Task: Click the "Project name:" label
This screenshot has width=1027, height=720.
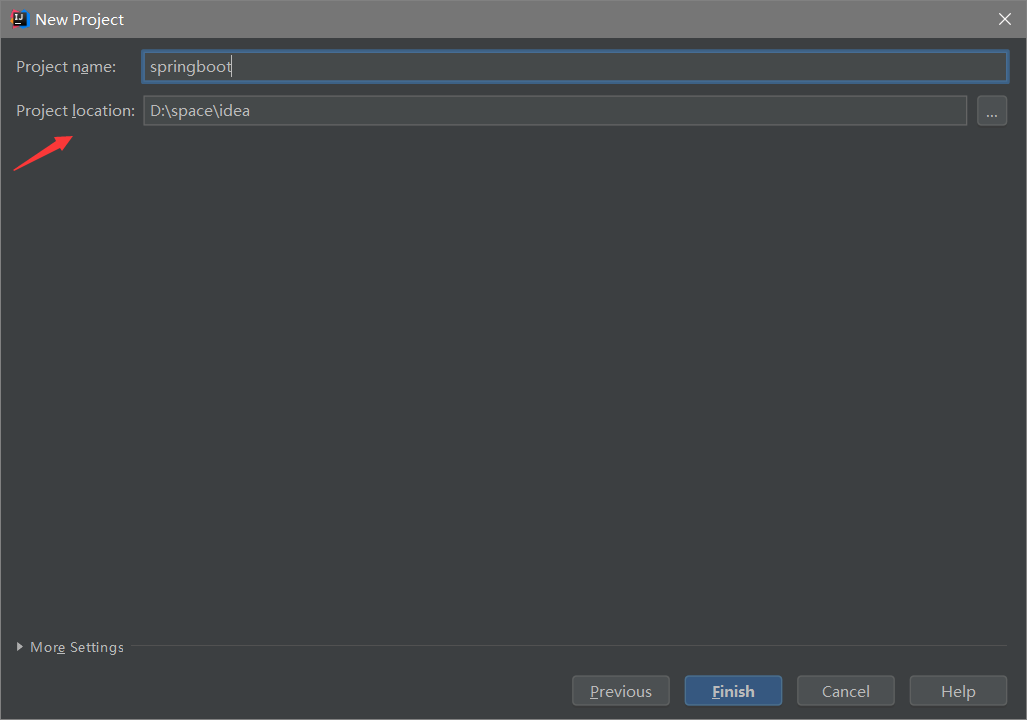Action: pyautogui.click(x=66, y=67)
